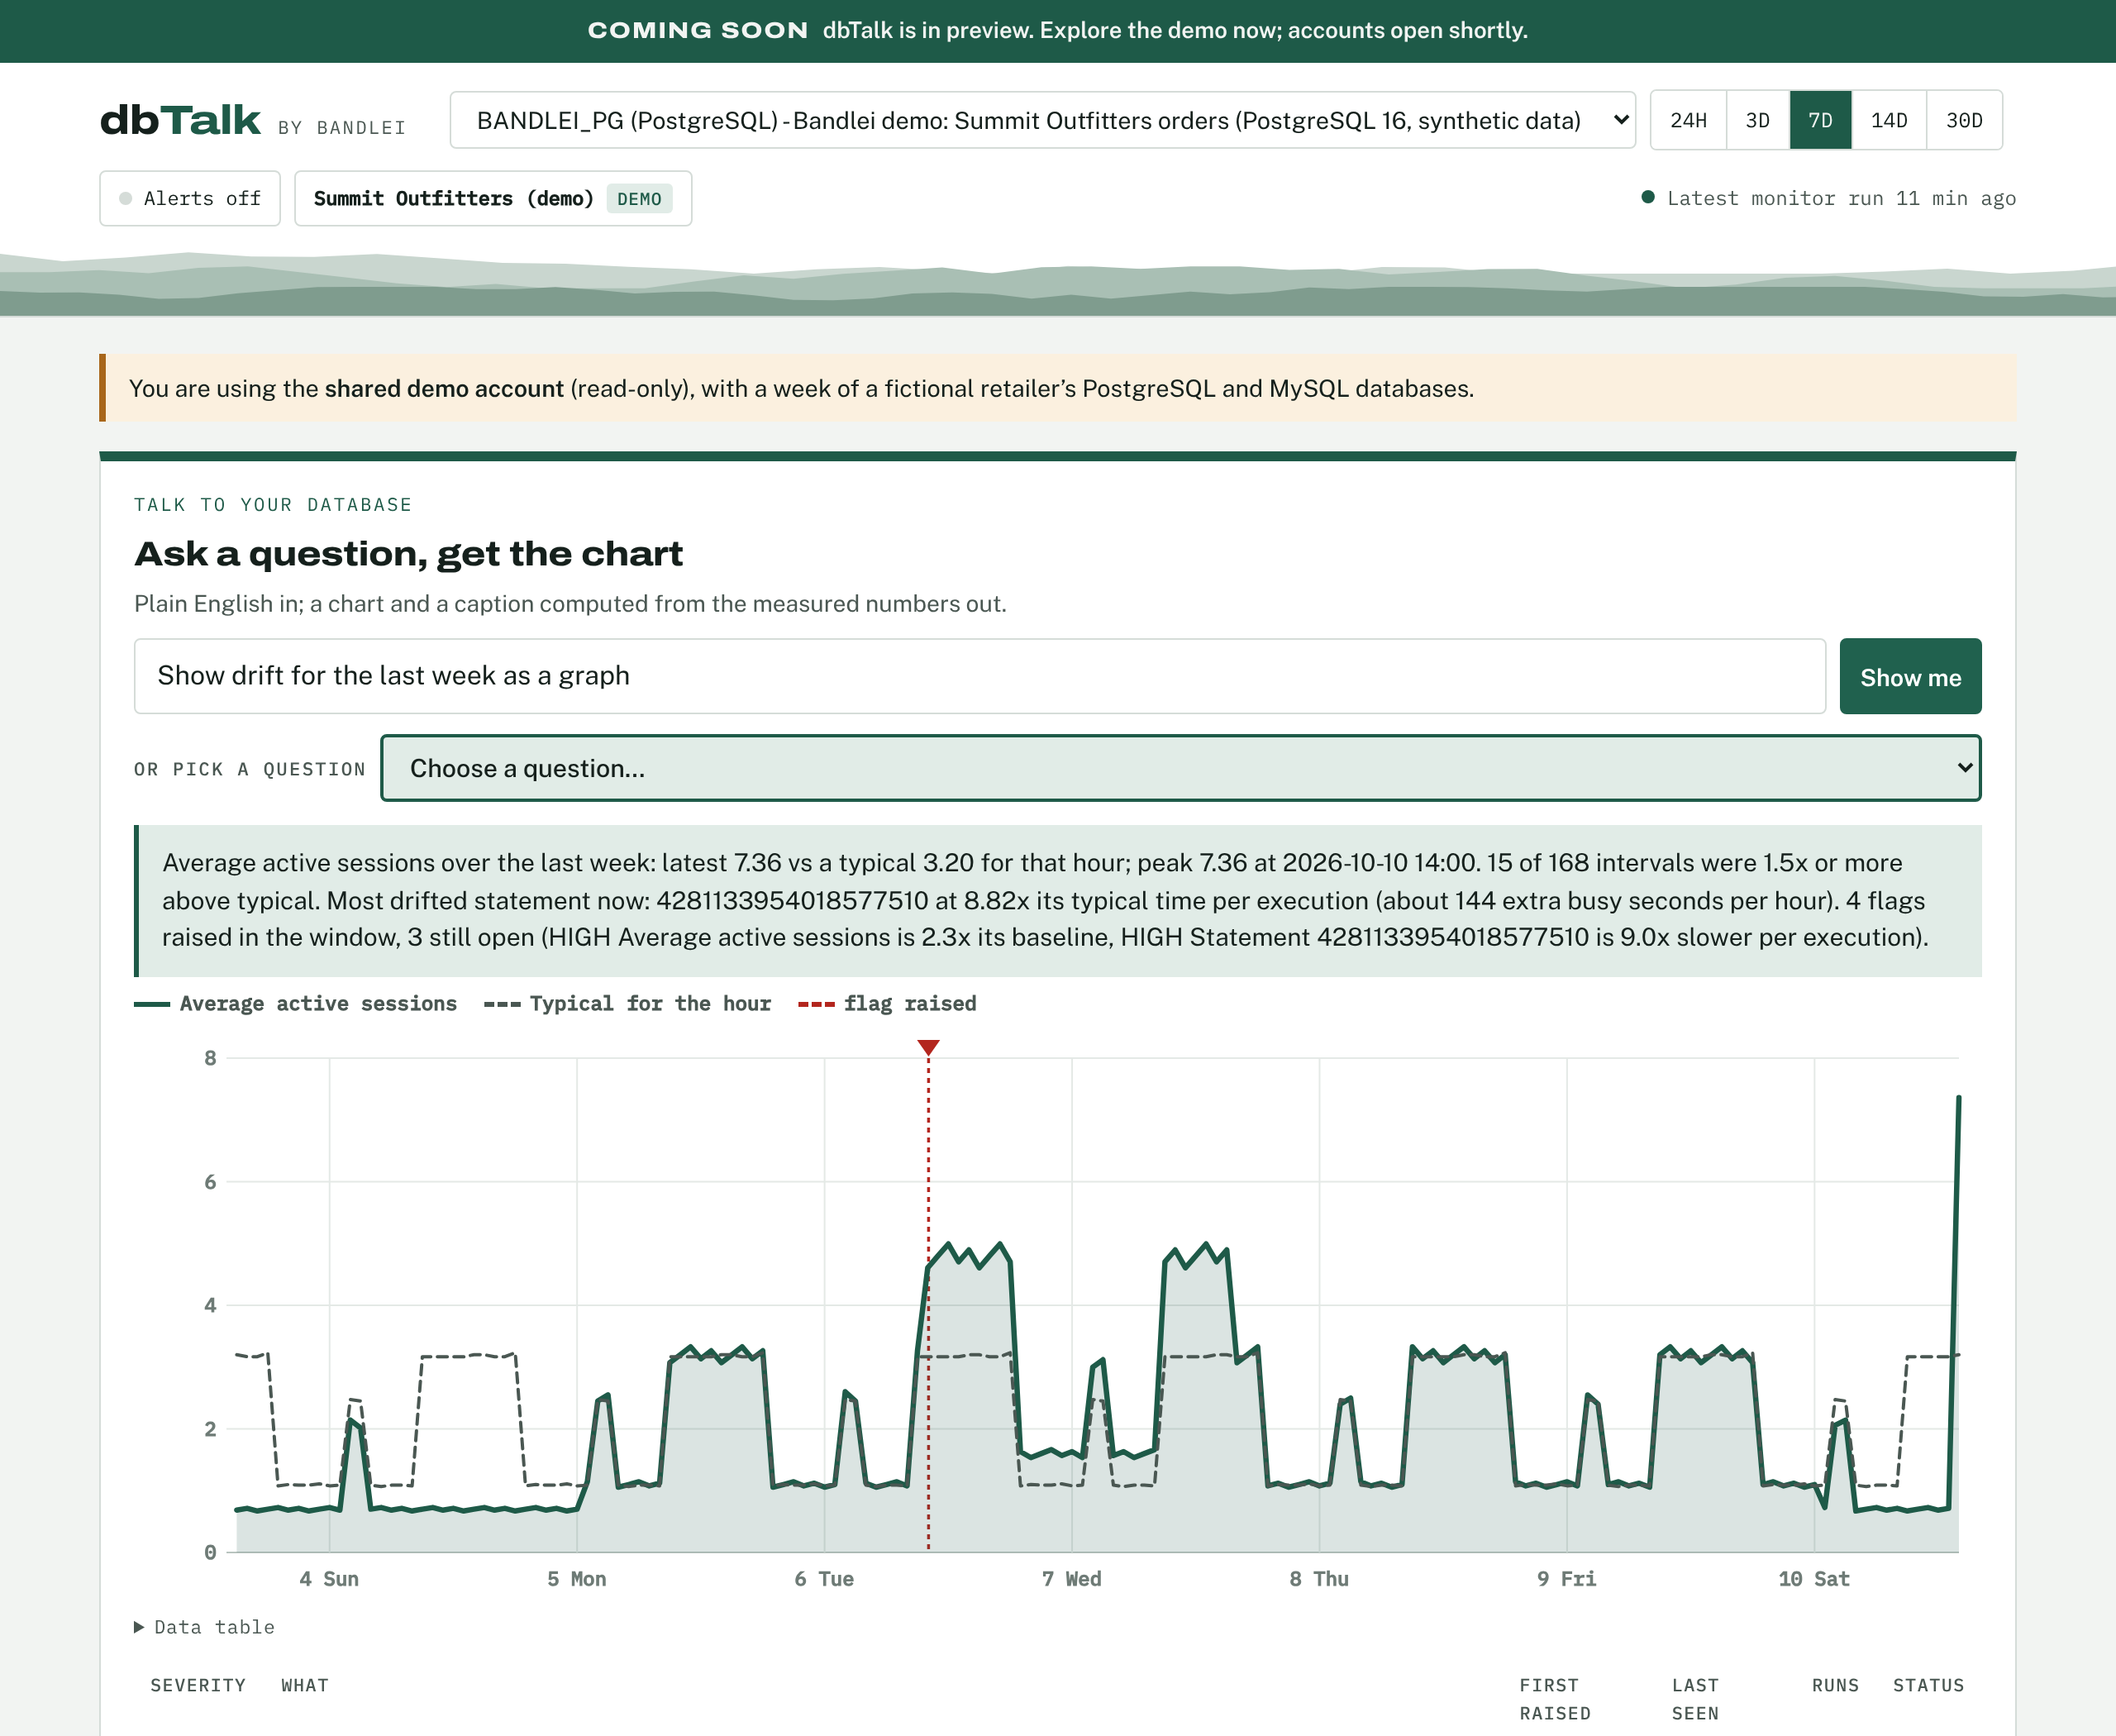This screenshot has width=2116, height=1736.
Task: Click the FIRST RAISED column header
Action: coord(1554,1699)
